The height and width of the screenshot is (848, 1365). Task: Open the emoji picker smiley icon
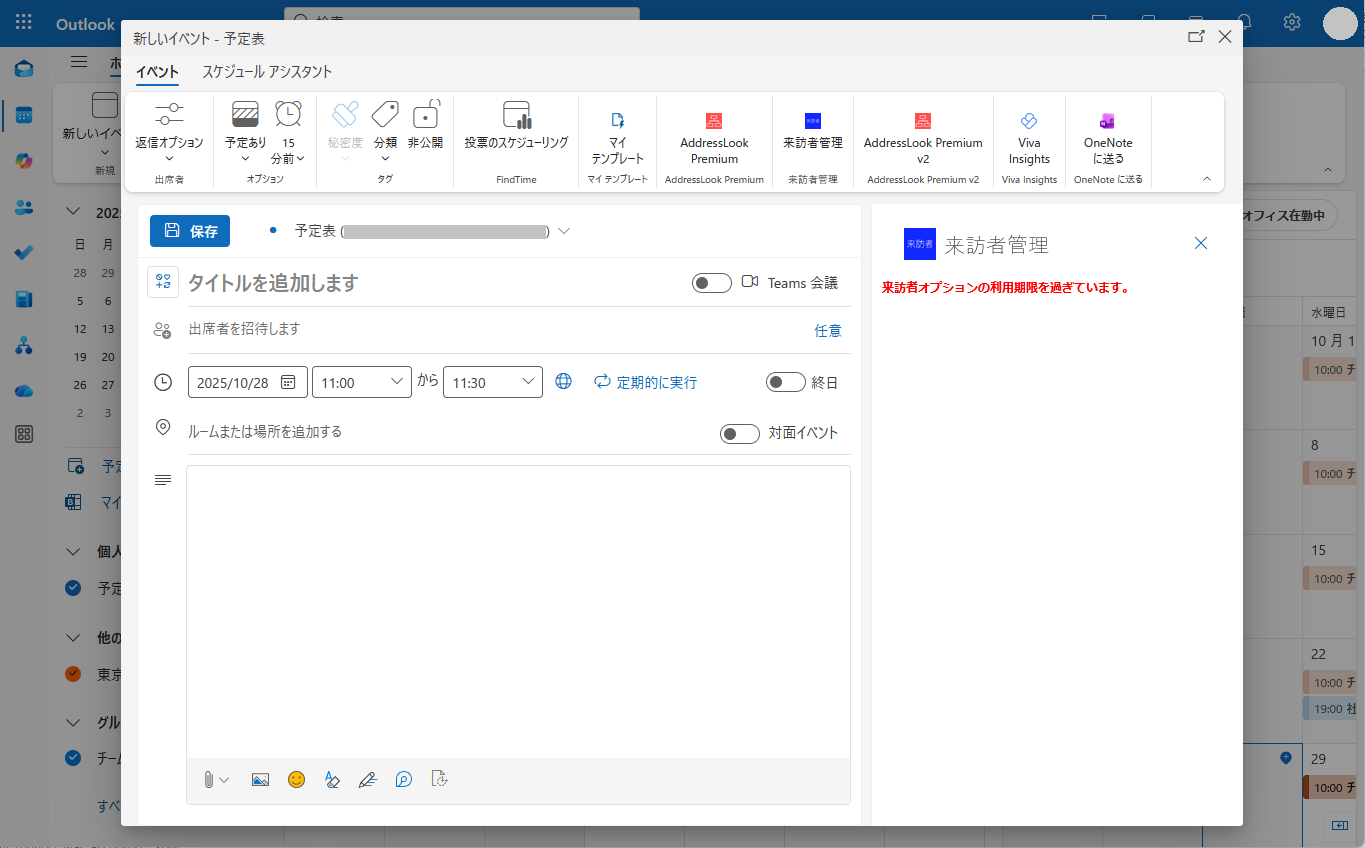(296, 780)
